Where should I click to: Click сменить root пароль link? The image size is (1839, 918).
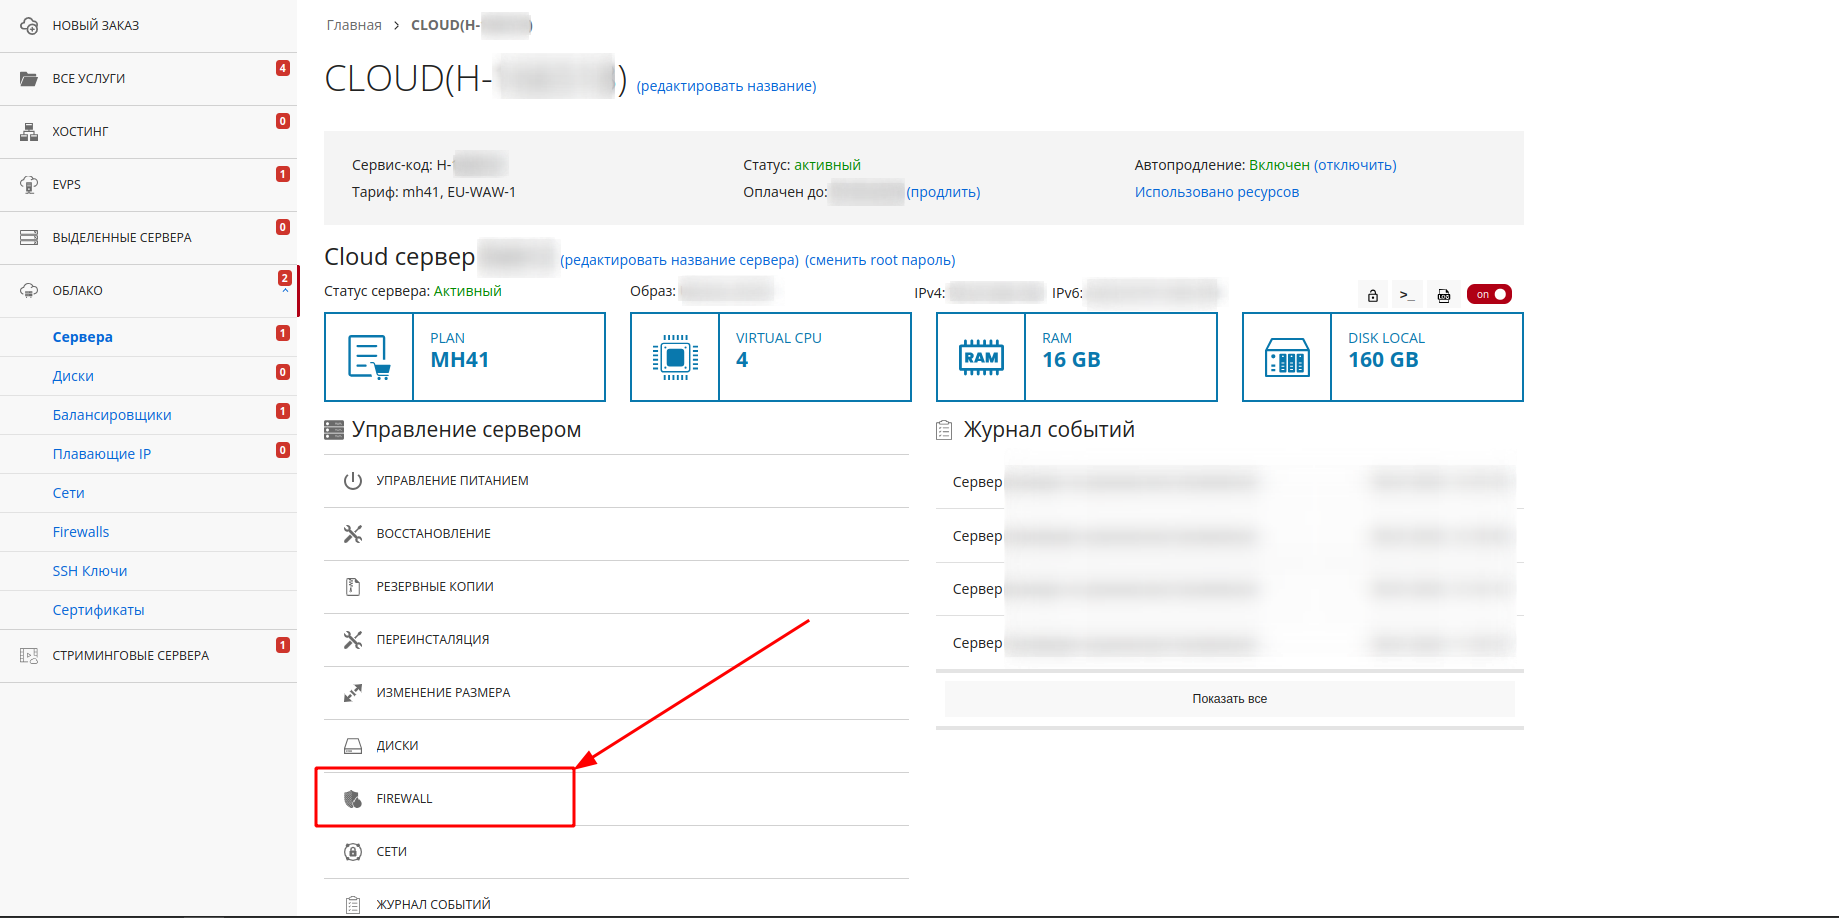pos(880,260)
